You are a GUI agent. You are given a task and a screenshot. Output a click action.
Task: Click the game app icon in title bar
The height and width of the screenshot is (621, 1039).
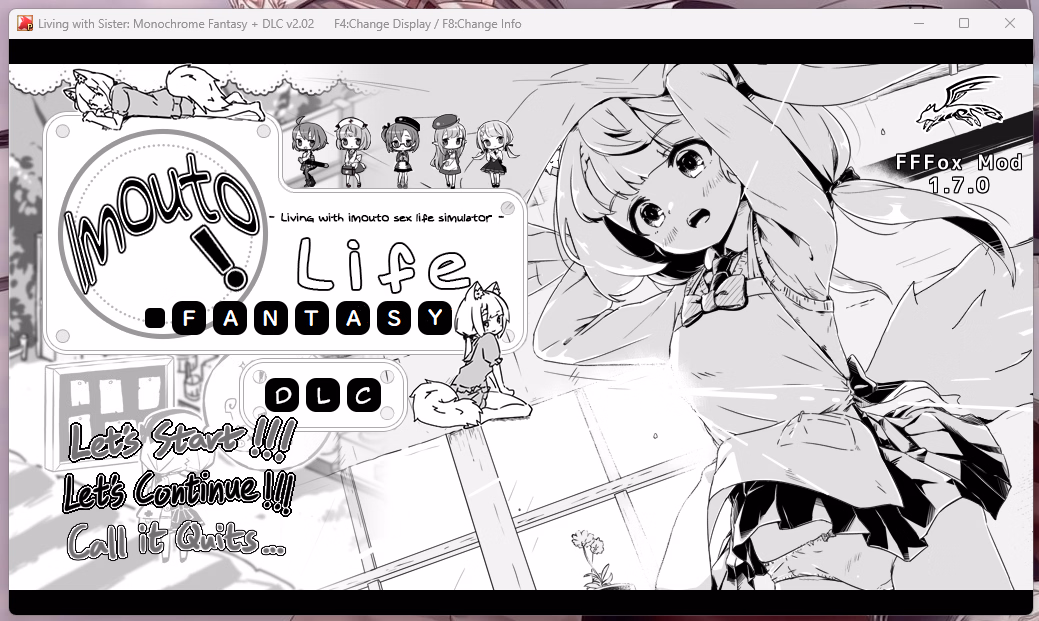coord(25,24)
